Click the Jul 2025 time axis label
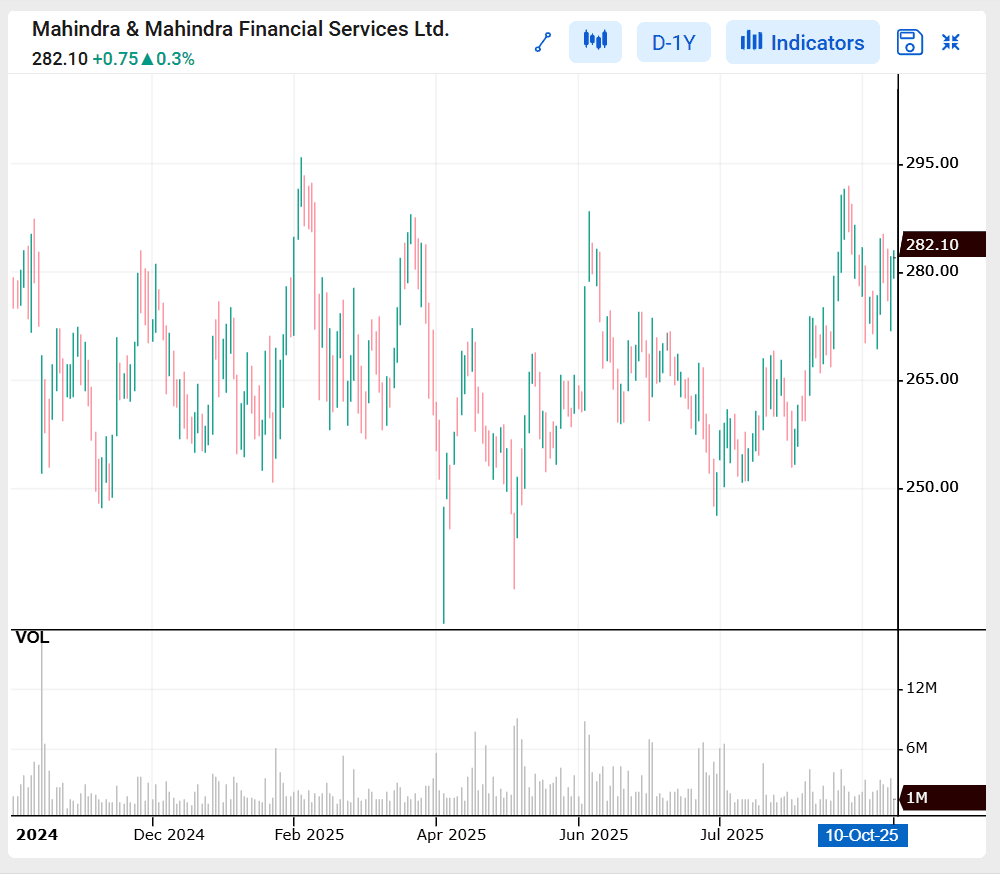Image resolution: width=1000 pixels, height=874 pixels. [x=732, y=834]
